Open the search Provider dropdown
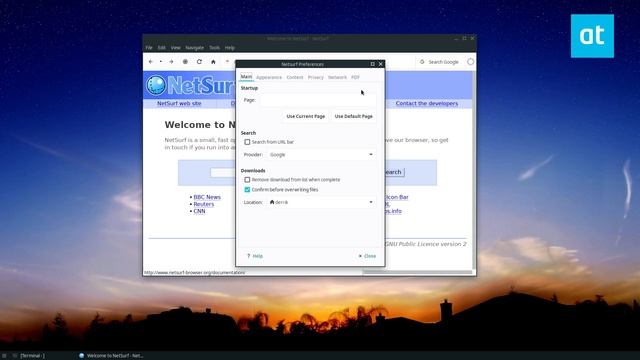 pos(321,155)
